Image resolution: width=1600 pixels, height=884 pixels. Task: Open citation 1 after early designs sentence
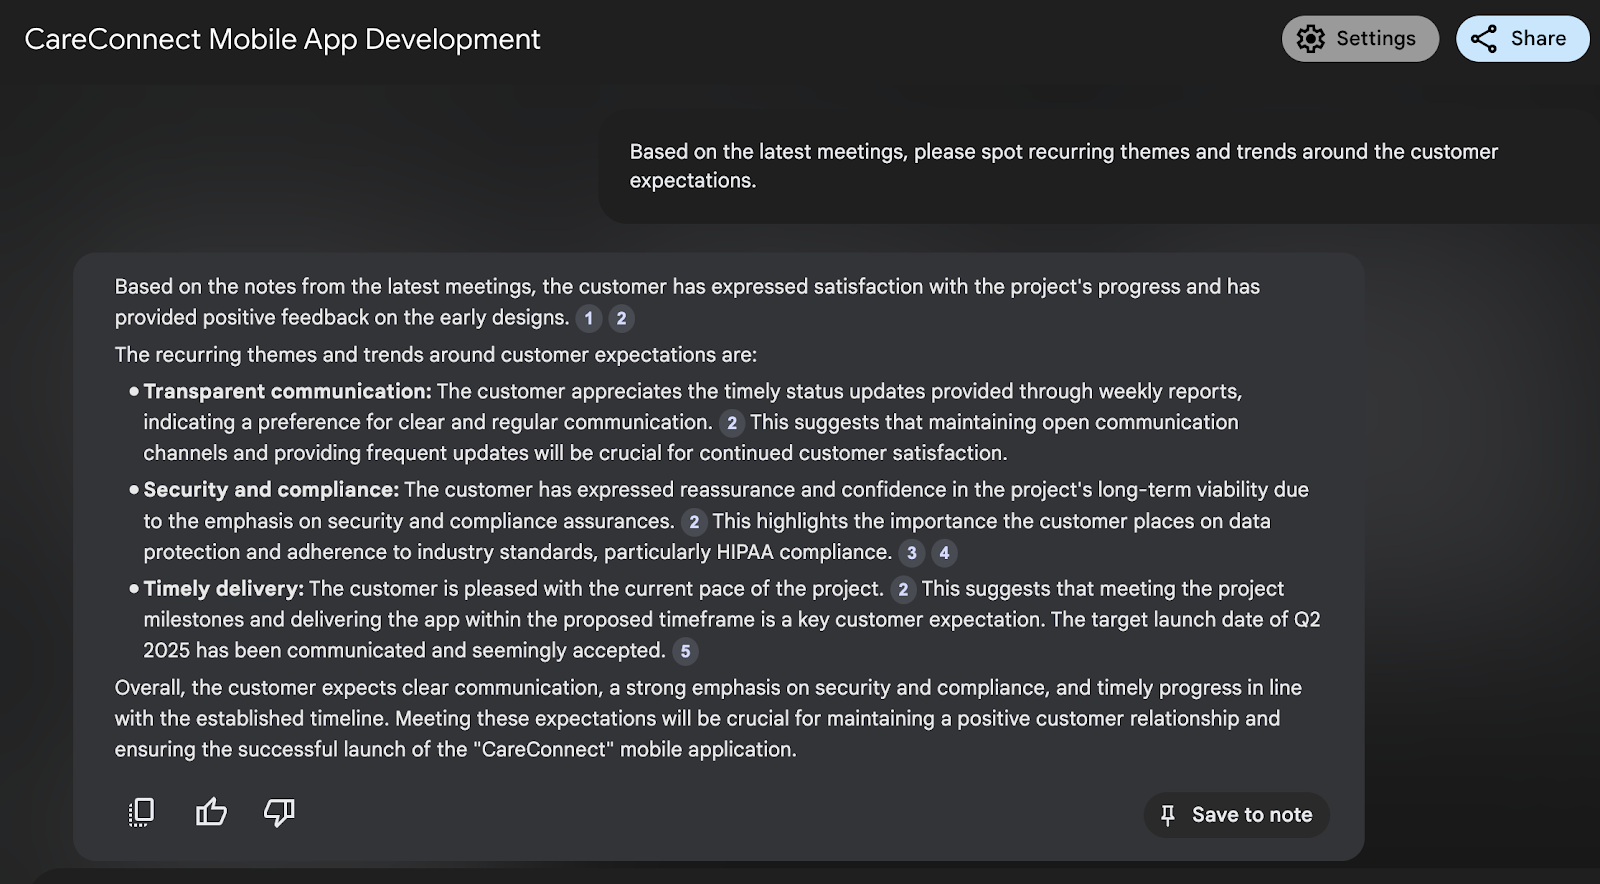[589, 318]
